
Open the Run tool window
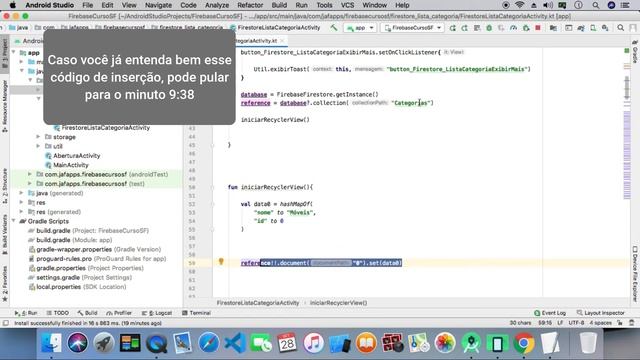(x=26, y=313)
